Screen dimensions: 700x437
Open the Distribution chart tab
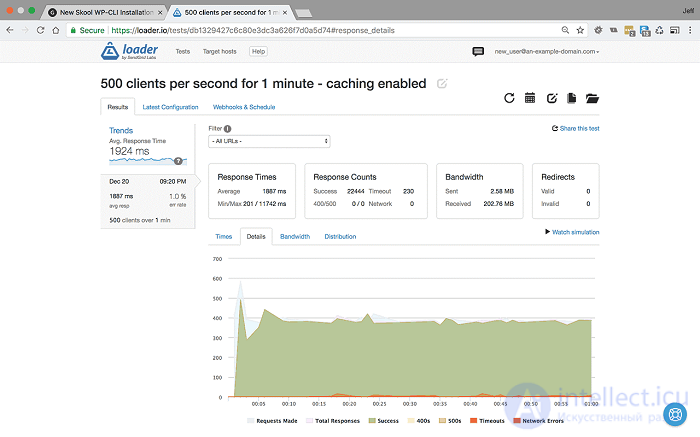pyautogui.click(x=340, y=236)
